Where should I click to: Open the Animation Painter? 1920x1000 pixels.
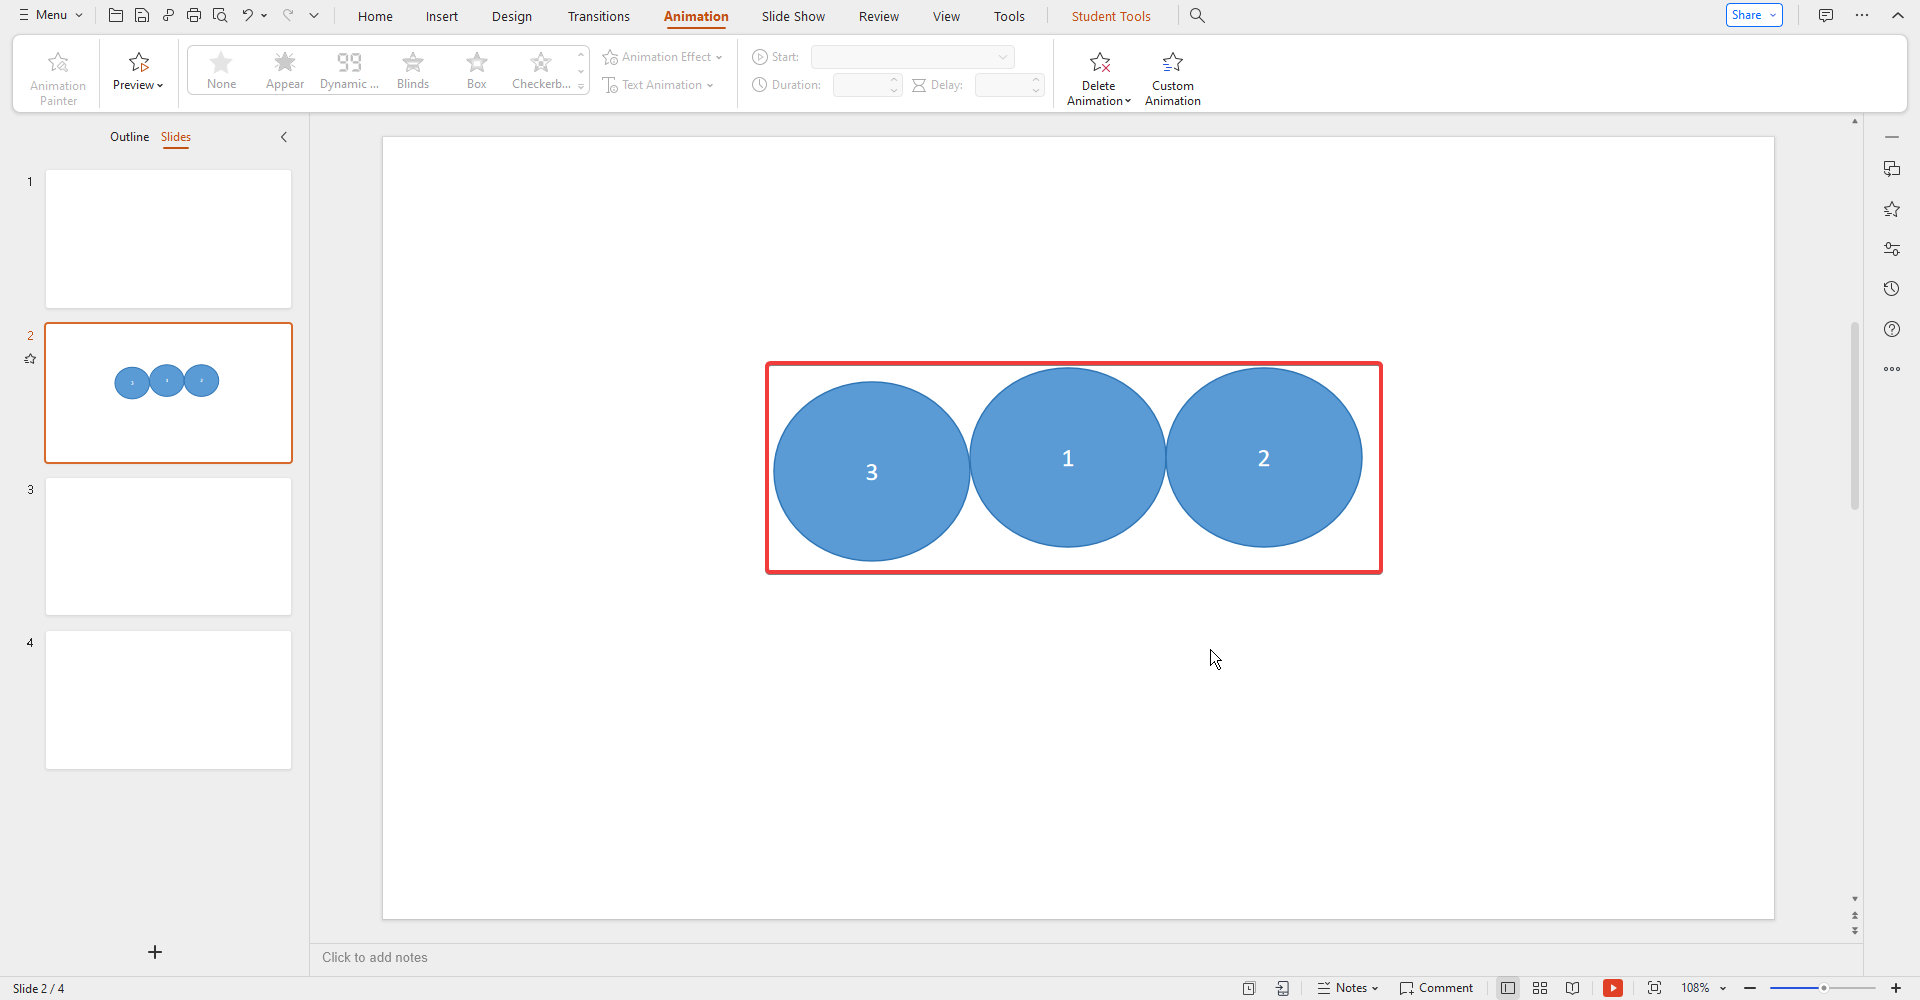pos(57,73)
